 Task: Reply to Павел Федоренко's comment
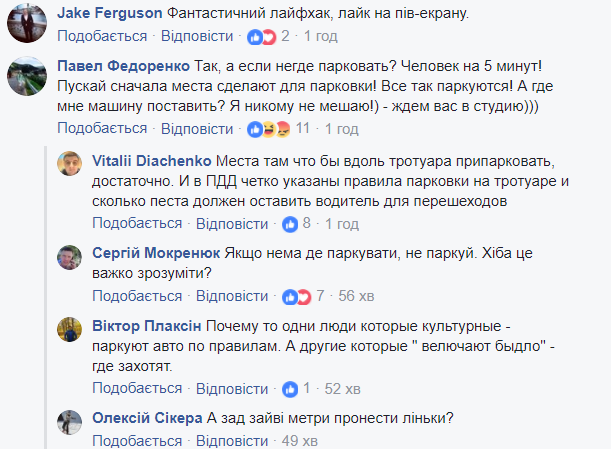tap(199, 128)
